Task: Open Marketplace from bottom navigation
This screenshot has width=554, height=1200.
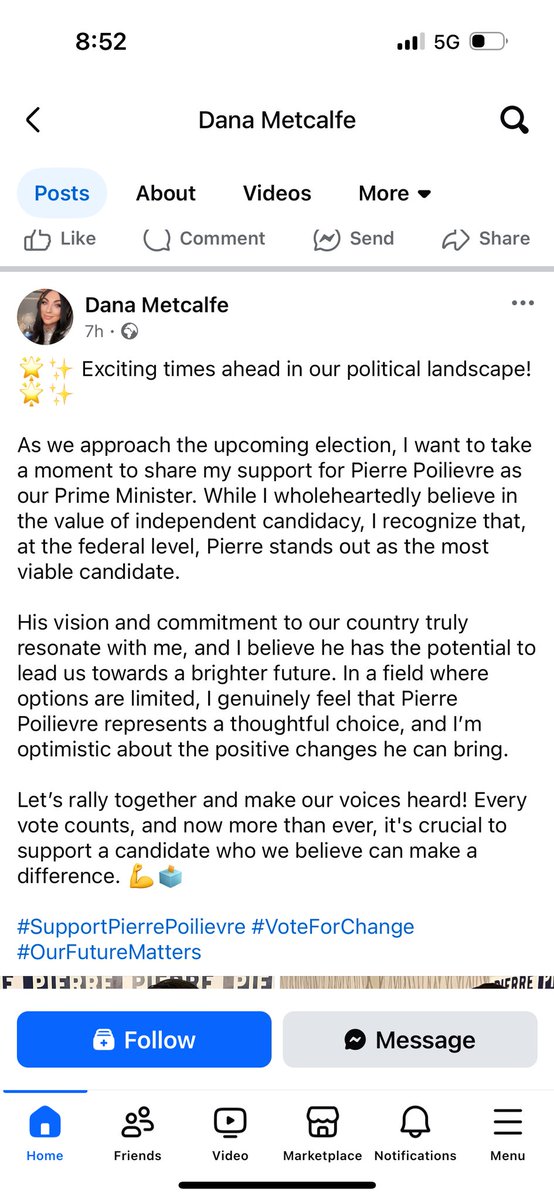Action: [x=322, y=1135]
